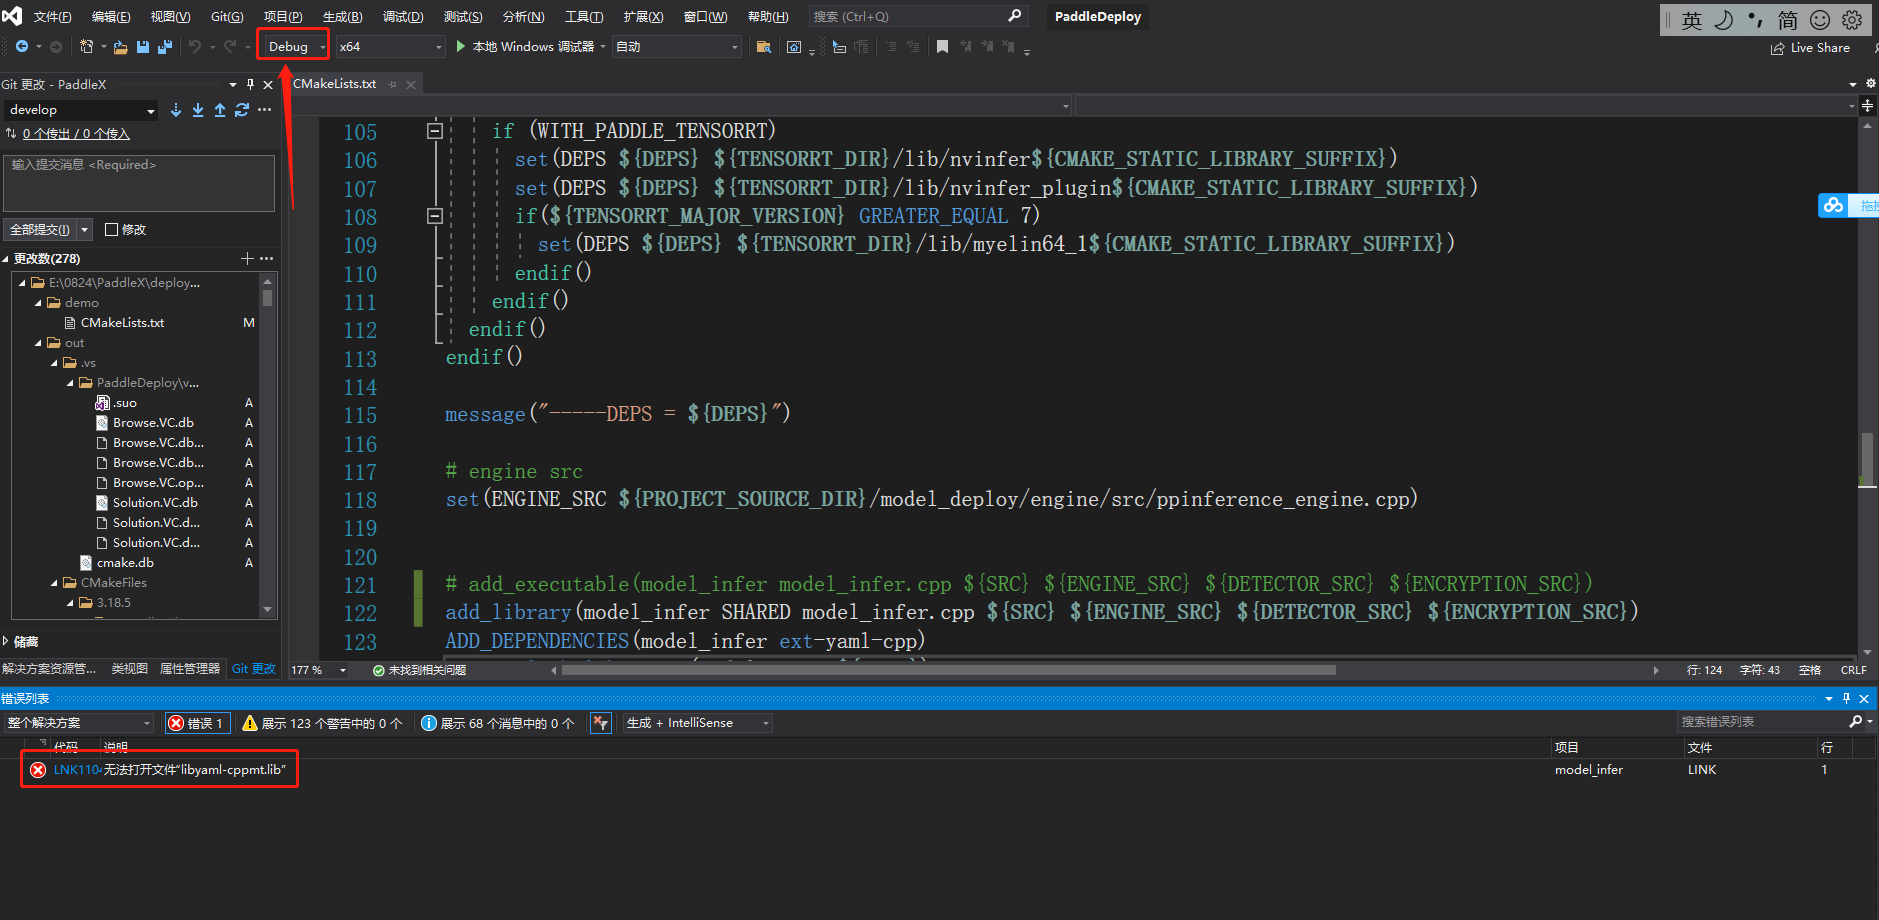The height and width of the screenshot is (920, 1879).
Task: Click the Git sync icon
Action: pos(242,110)
